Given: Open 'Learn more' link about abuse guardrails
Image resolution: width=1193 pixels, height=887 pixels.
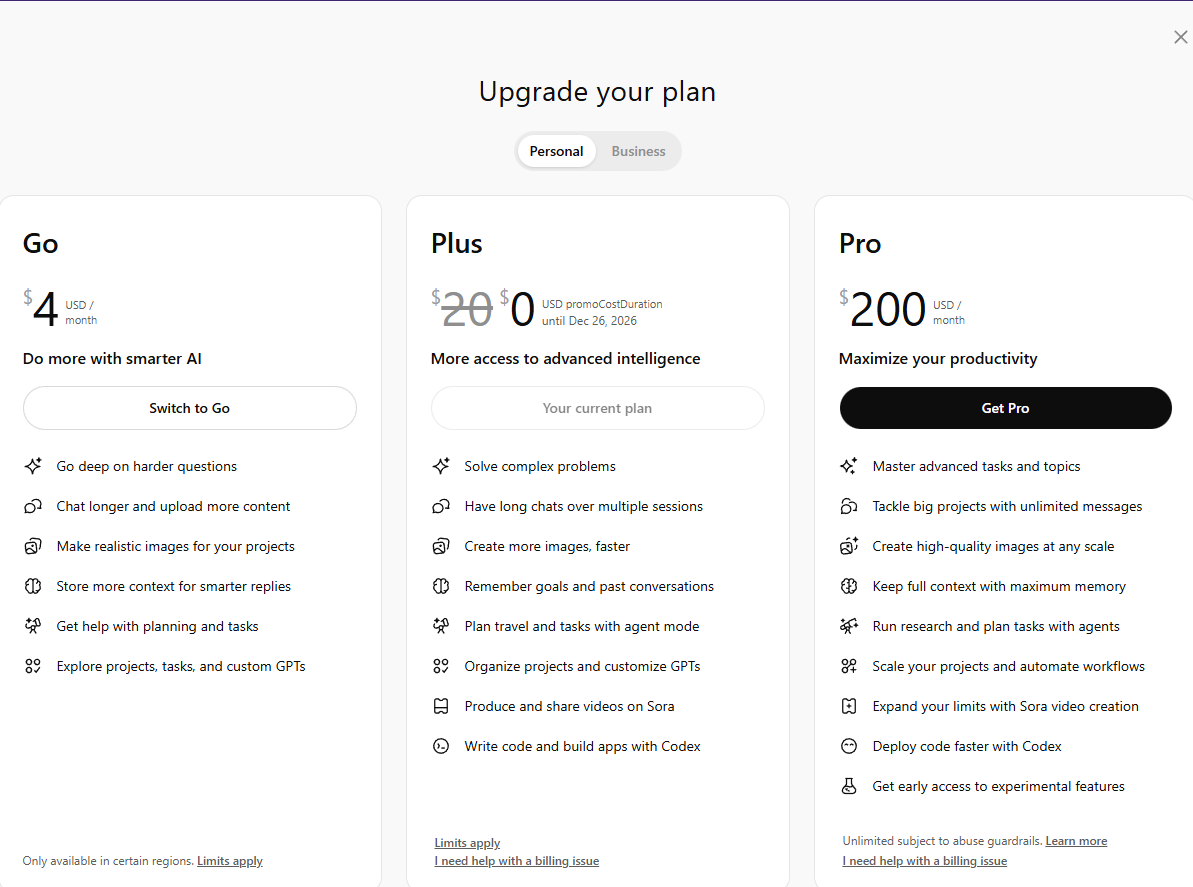Looking at the screenshot, I should pyautogui.click(x=1076, y=841).
